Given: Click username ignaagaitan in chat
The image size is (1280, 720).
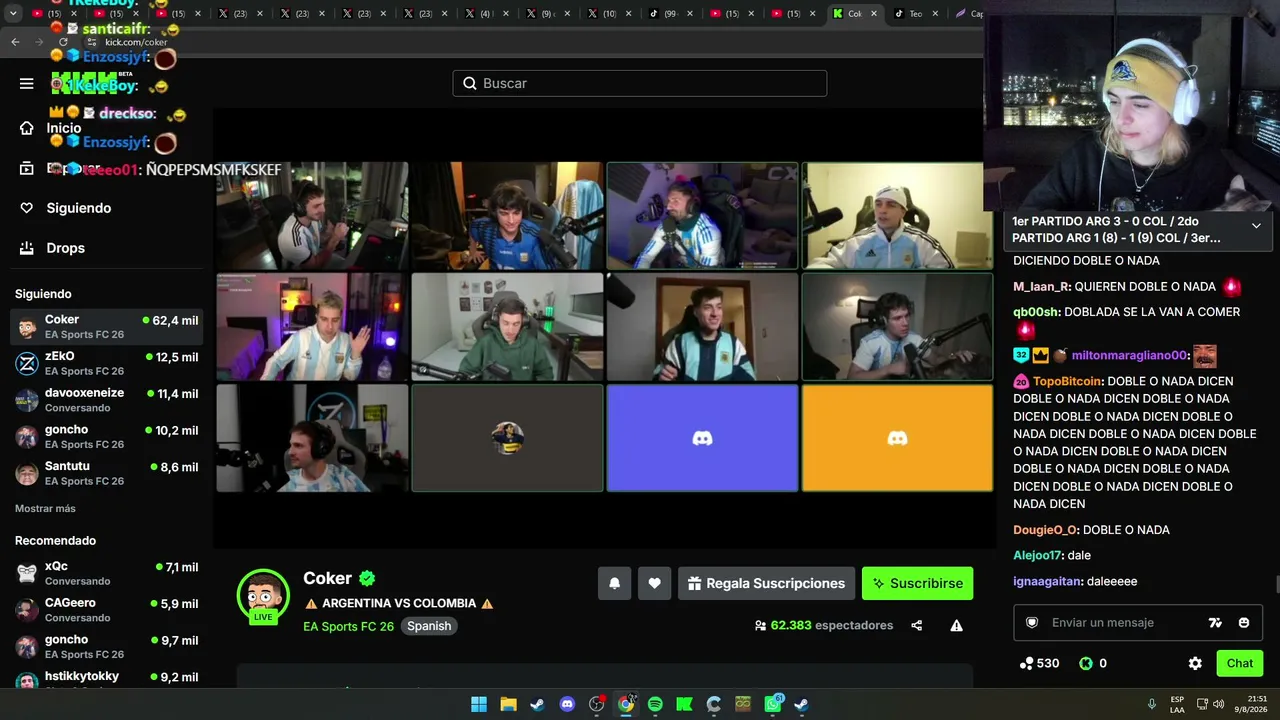Looking at the screenshot, I should [1047, 581].
